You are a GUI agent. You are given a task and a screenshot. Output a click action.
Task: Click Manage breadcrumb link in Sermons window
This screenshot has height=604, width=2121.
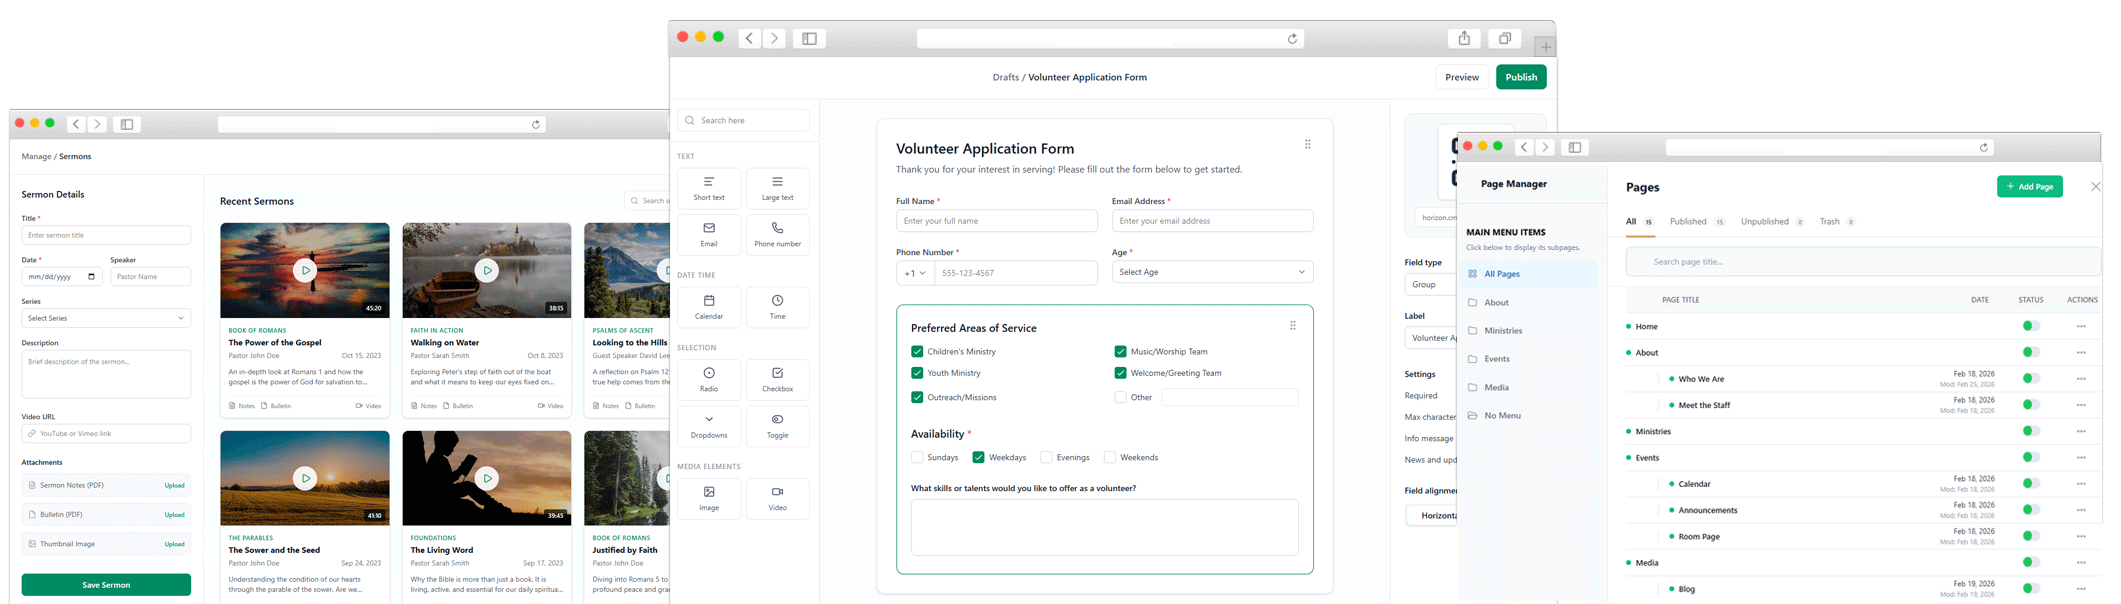(x=36, y=156)
